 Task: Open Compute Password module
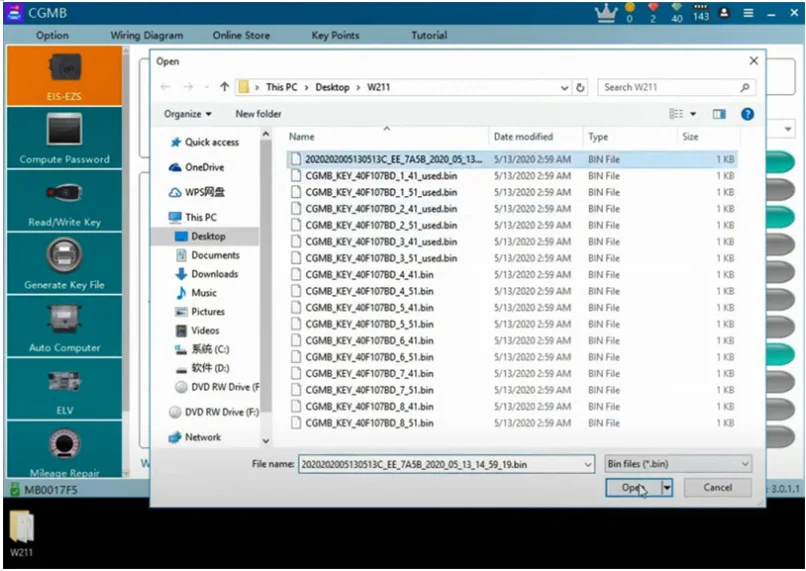pos(64,138)
